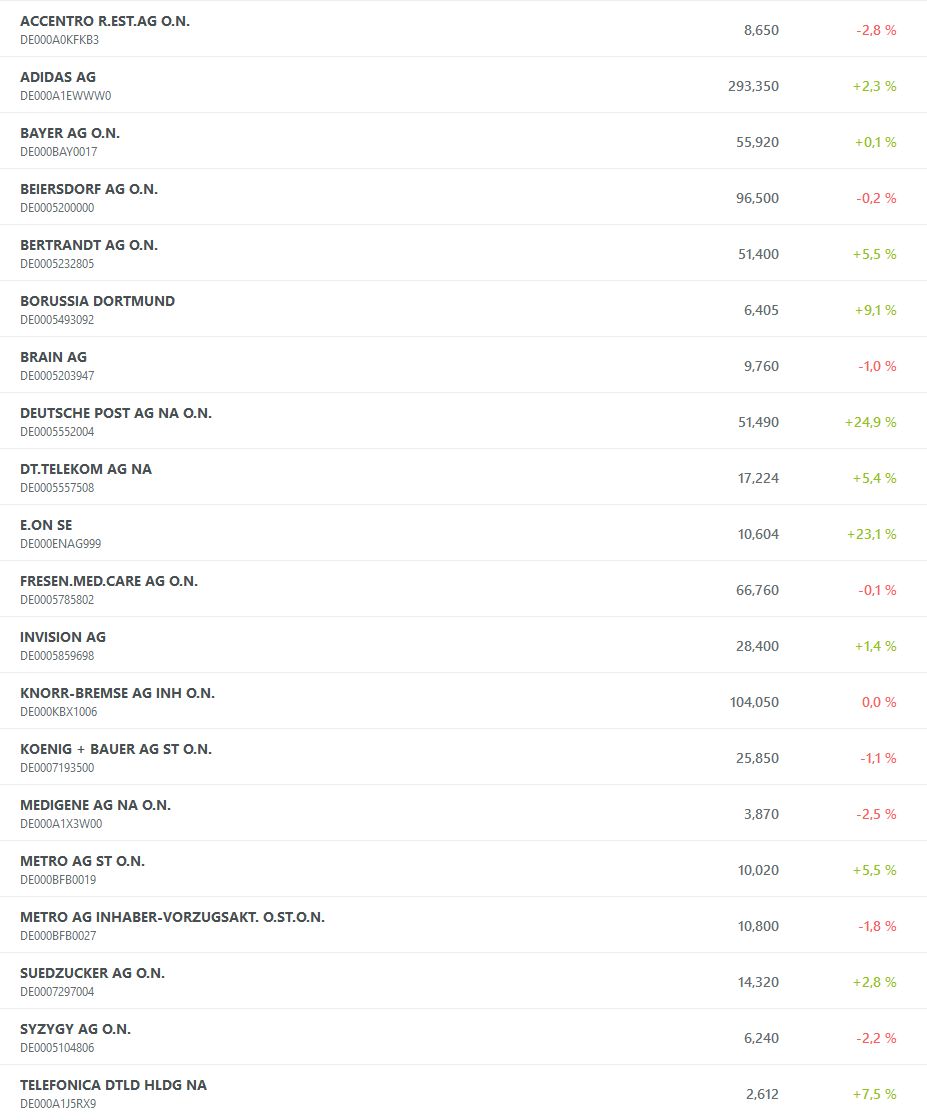Click the +9,1 % change for Borussia Dortmund
The image size is (927, 1120).
point(874,310)
